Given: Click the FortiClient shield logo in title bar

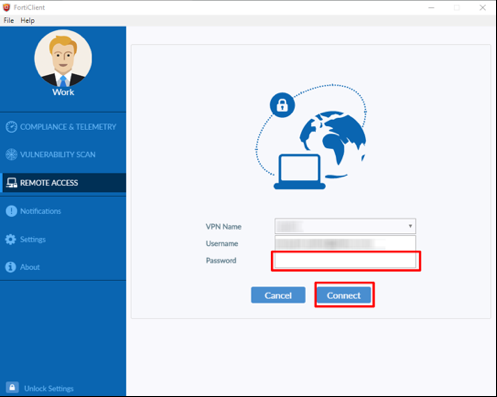Looking at the screenshot, I should pos(6,7).
